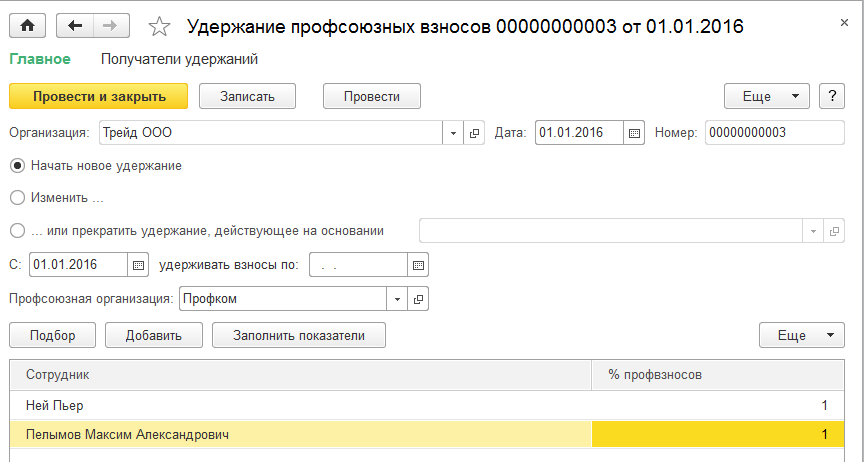Switch to the Главное tab
864x462 pixels.
tap(40, 59)
